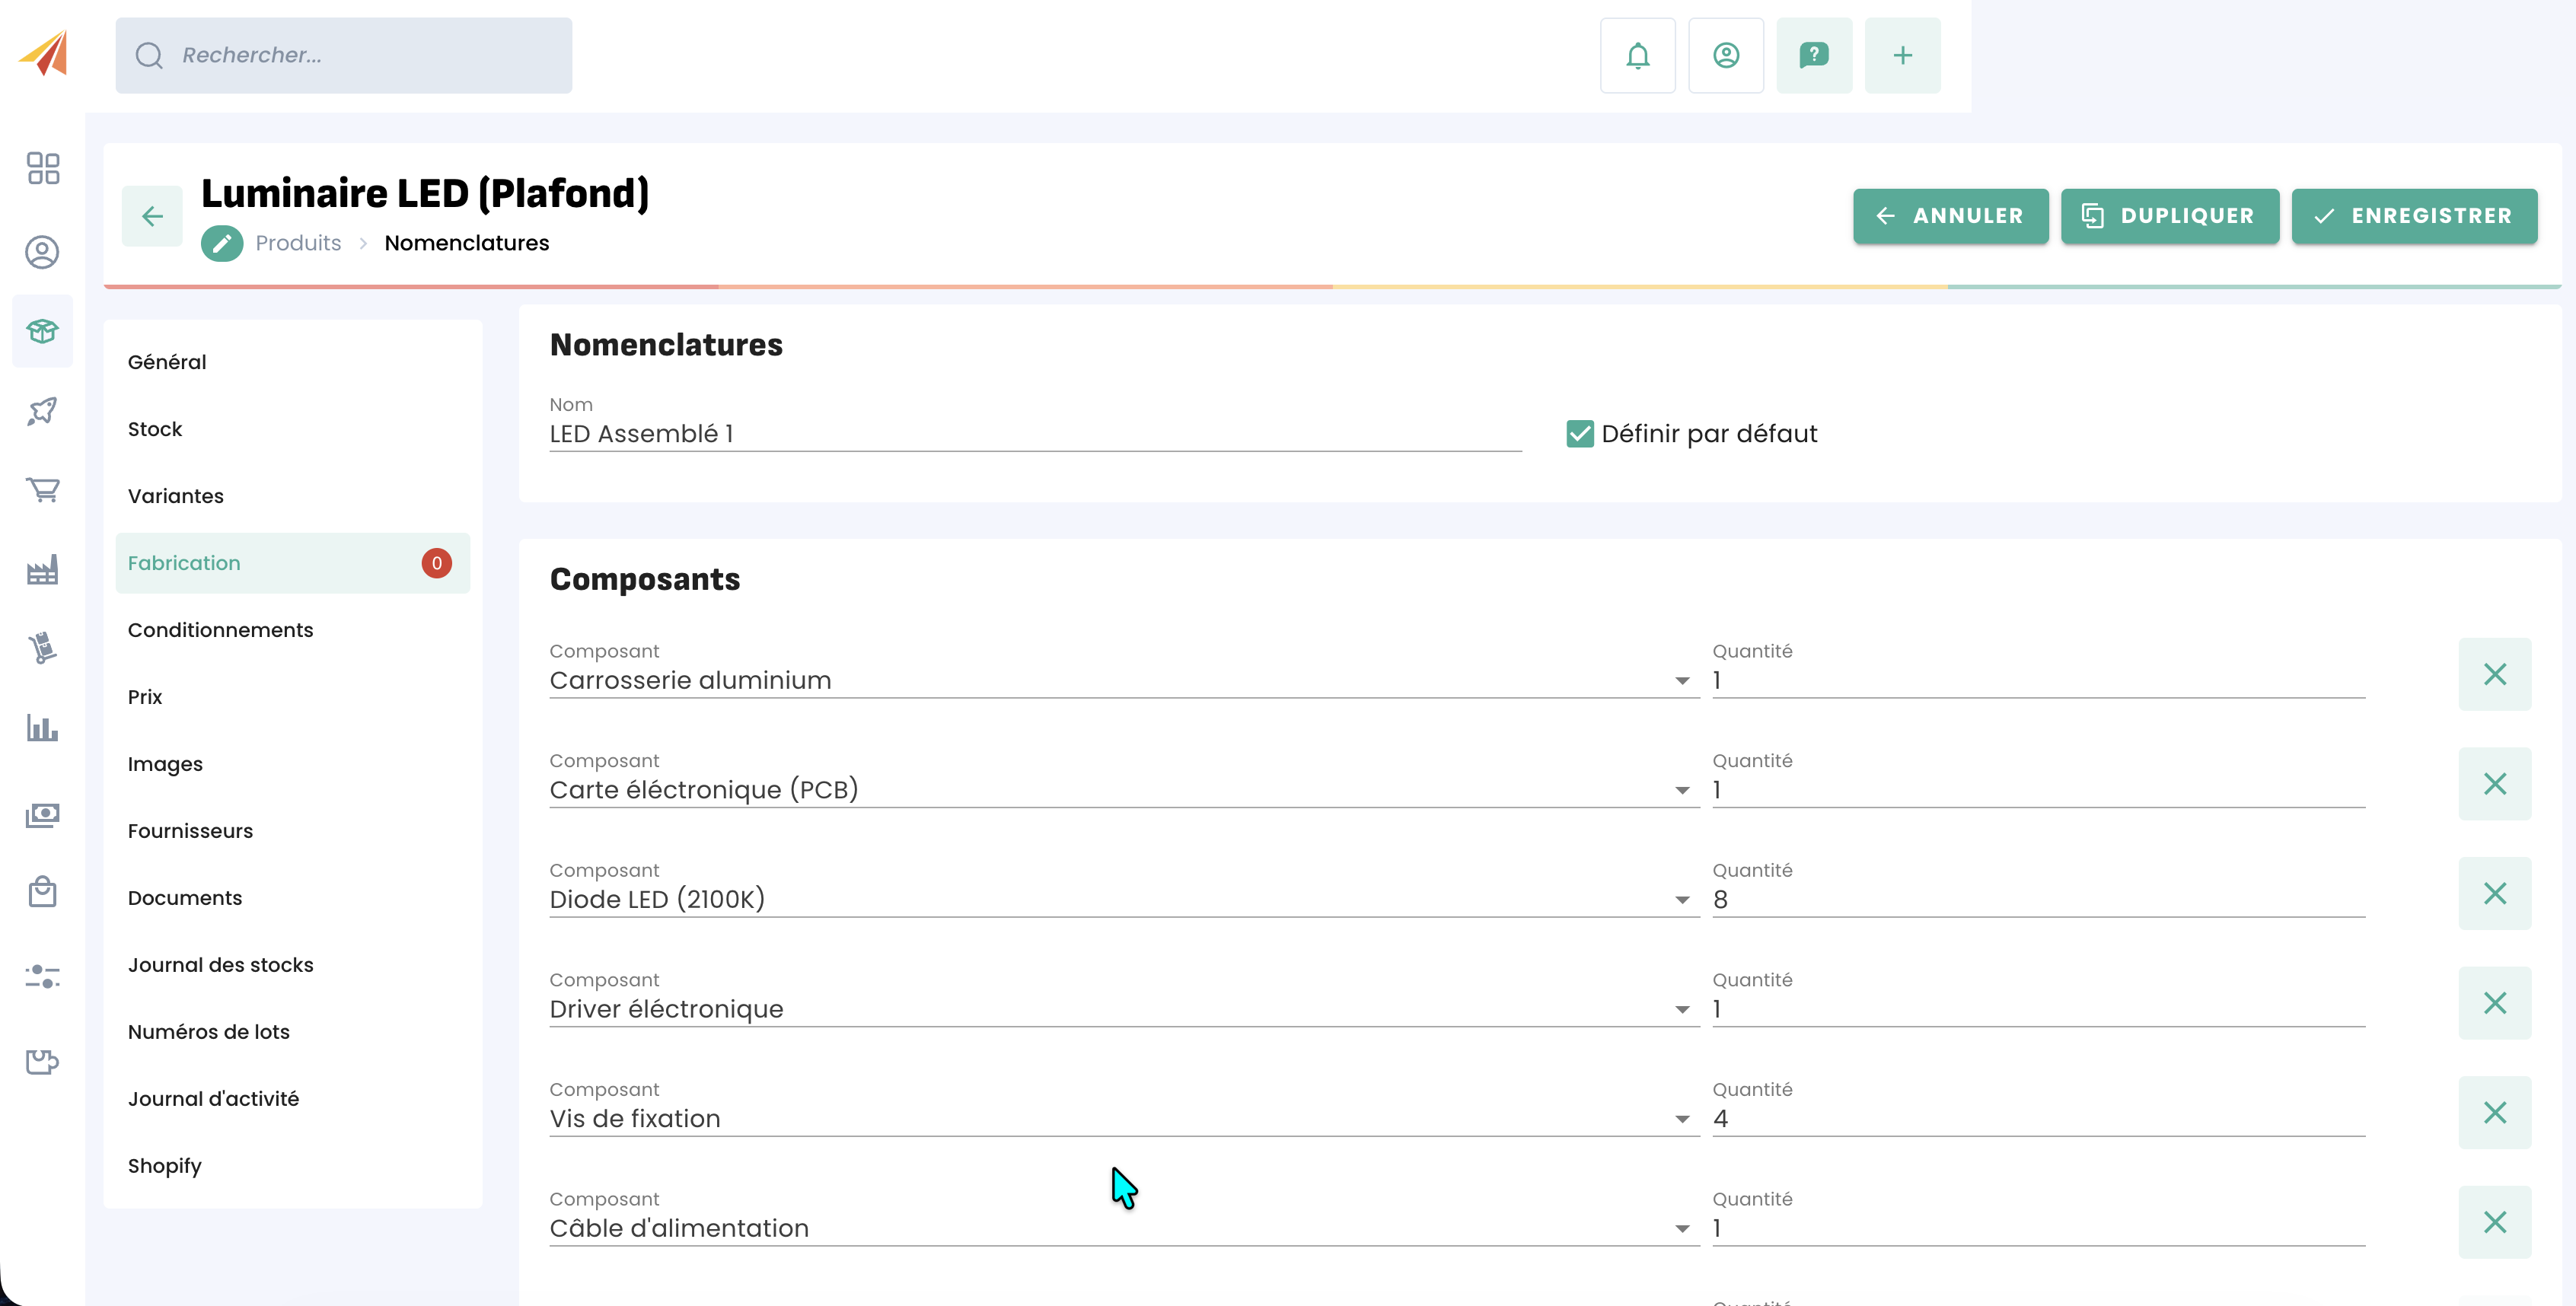Click the user account icon in header
2576x1306 pixels.
(x=1725, y=55)
